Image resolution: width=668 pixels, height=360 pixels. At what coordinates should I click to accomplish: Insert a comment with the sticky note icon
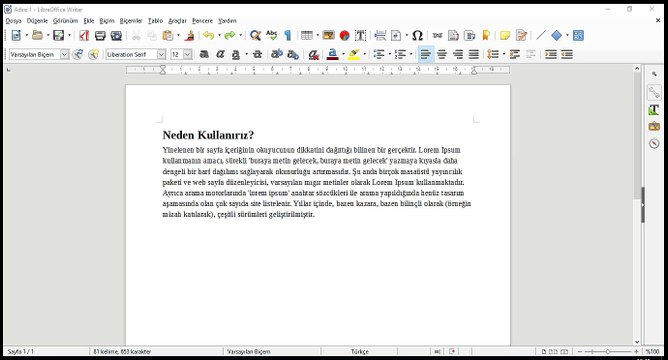click(505, 35)
